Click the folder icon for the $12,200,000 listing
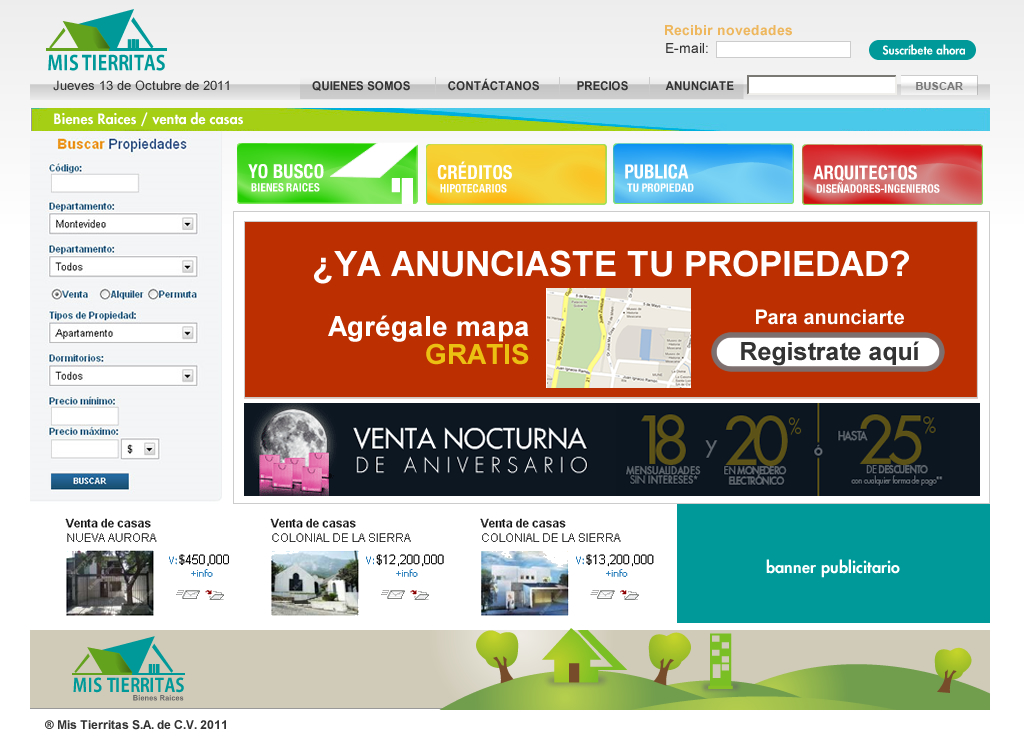Viewport: 1024px width, 750px height. 419,594
